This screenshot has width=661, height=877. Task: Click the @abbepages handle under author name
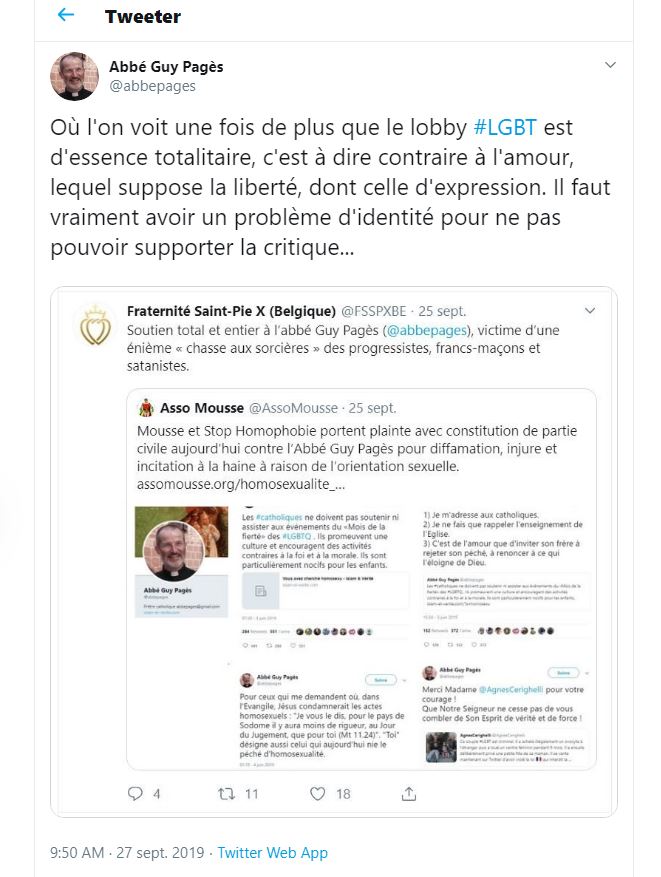(153, 86)
